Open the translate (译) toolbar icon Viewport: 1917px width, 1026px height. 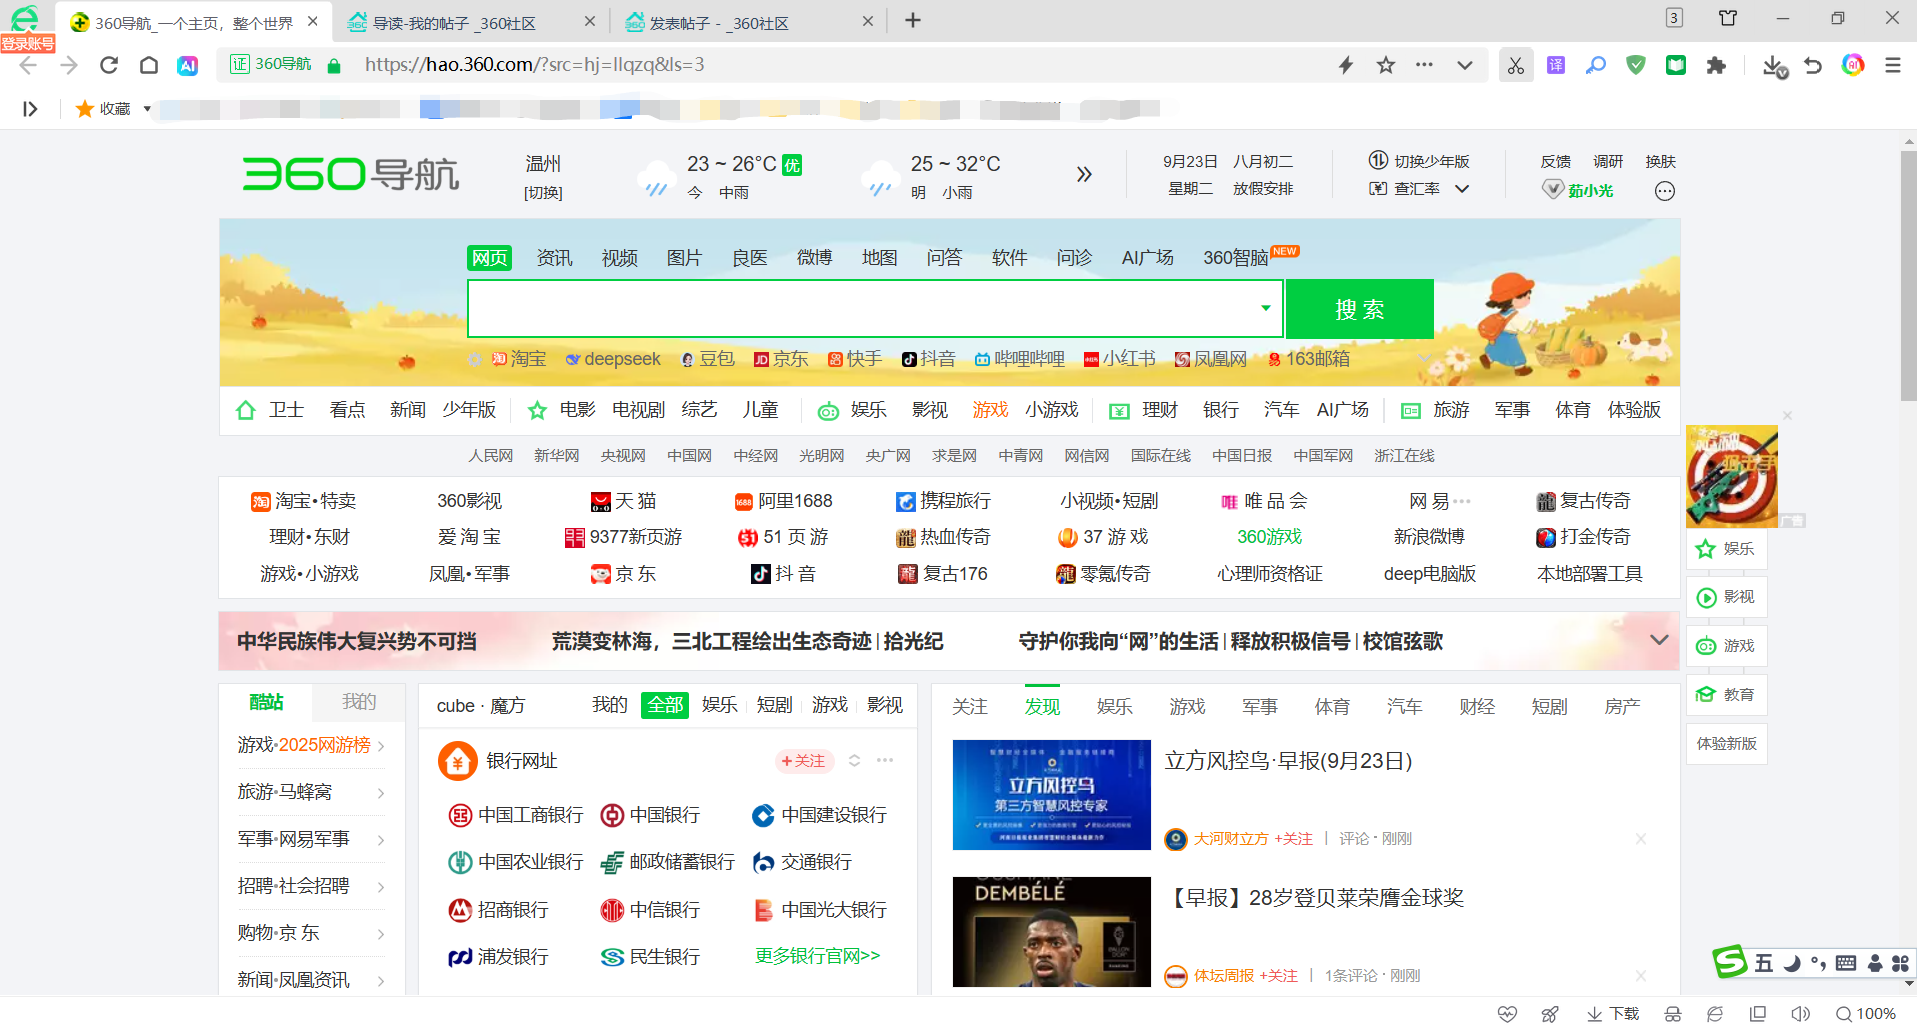[x=1556, y=65]
